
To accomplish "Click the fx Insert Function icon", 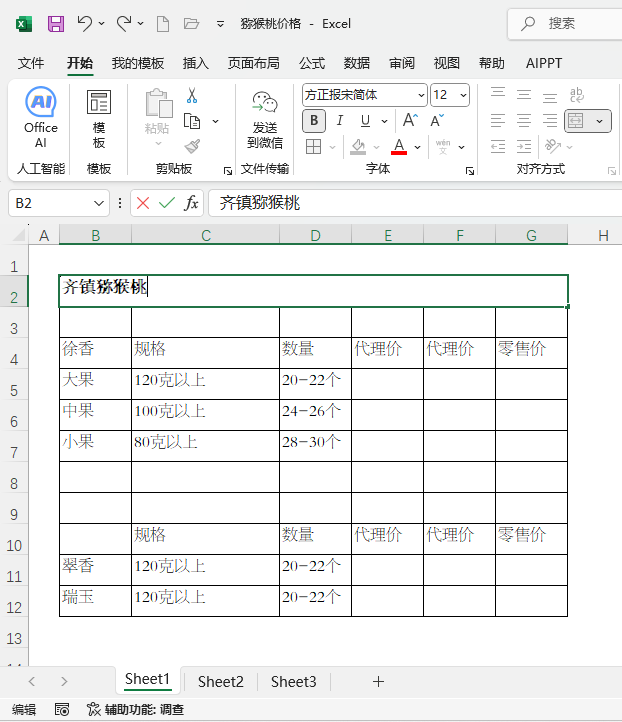I will pyautogui.click(x=192, y=203).
